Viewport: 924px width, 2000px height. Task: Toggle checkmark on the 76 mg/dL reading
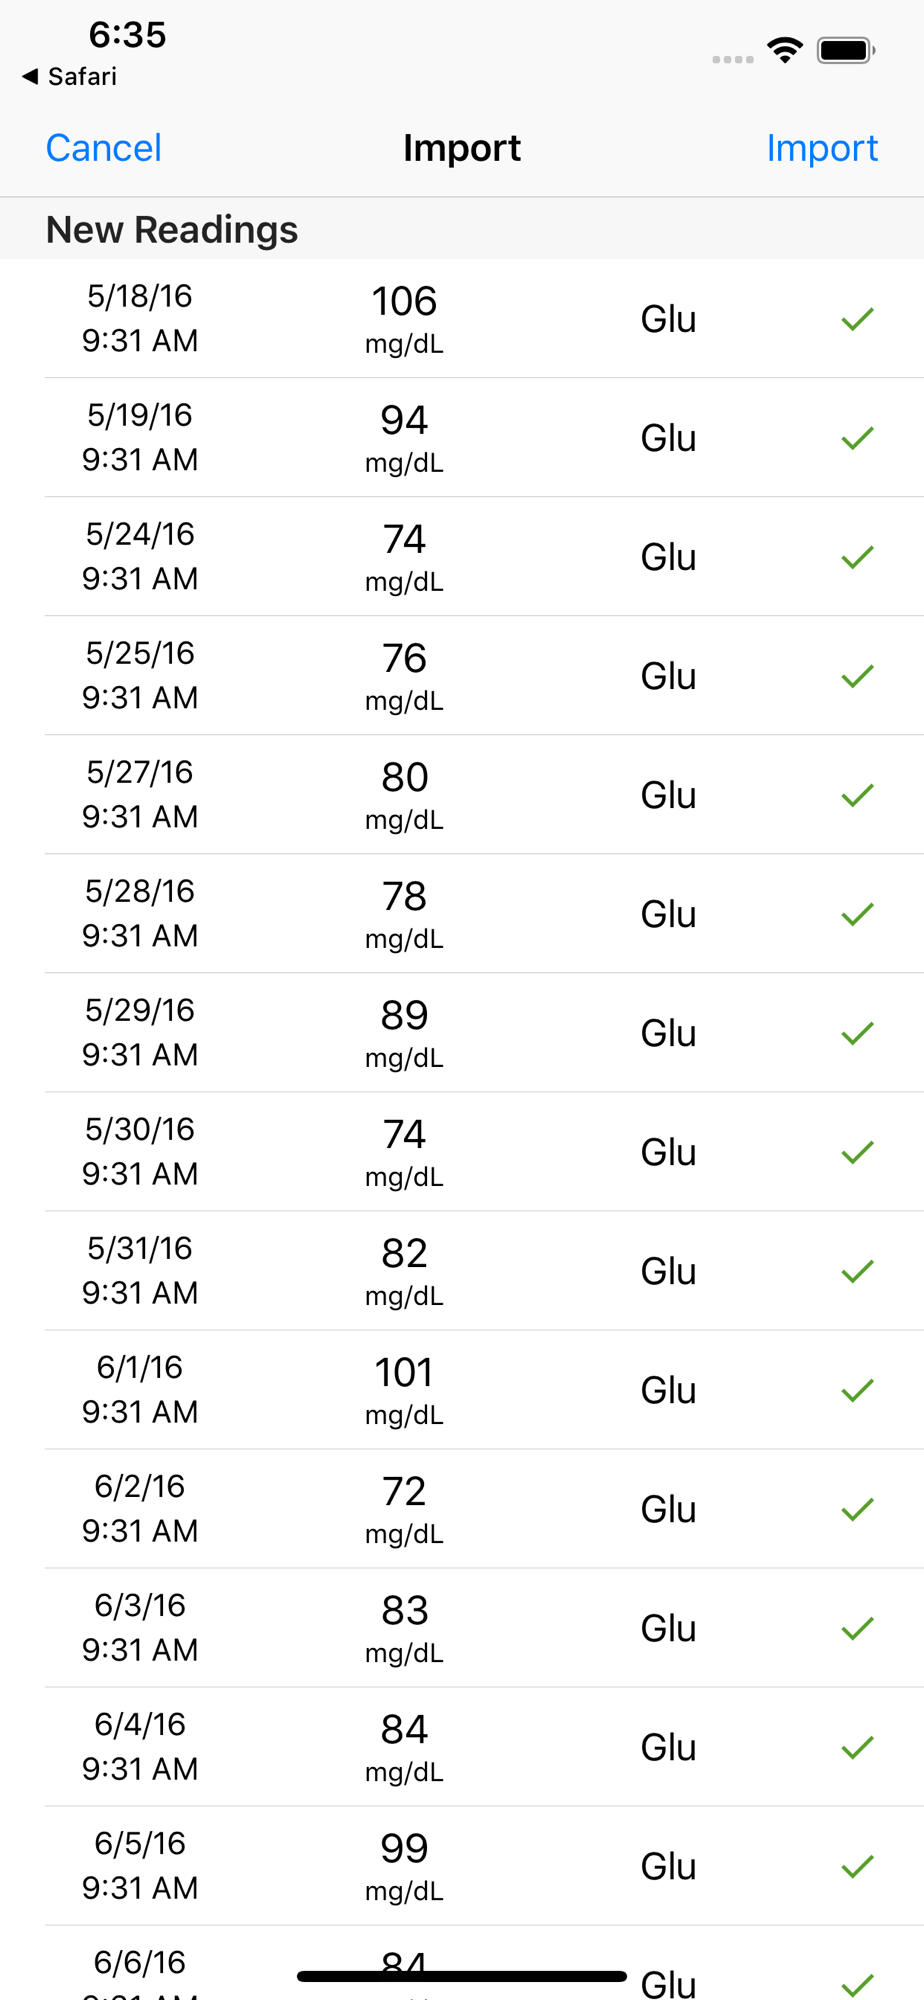click(857, 676)
